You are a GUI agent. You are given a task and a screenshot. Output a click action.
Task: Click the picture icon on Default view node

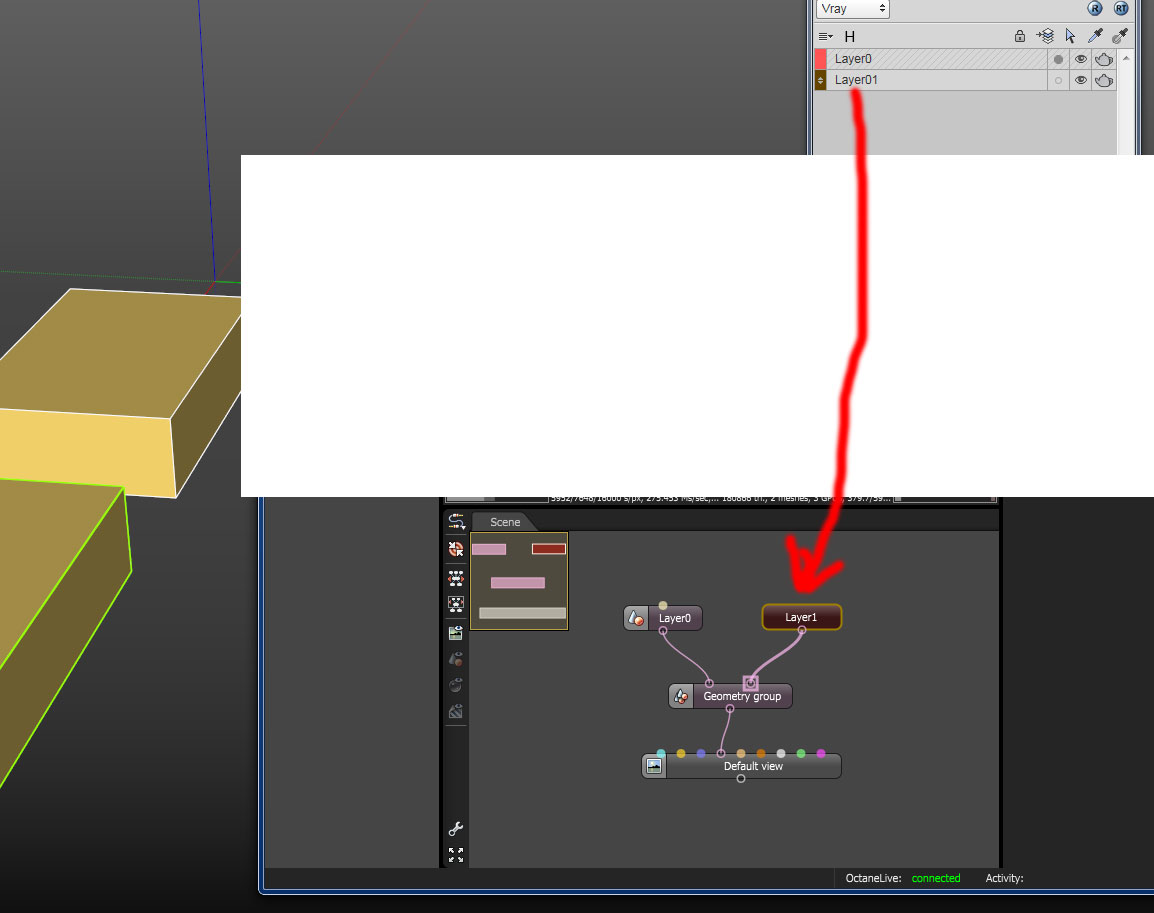(x=654, y=766)
